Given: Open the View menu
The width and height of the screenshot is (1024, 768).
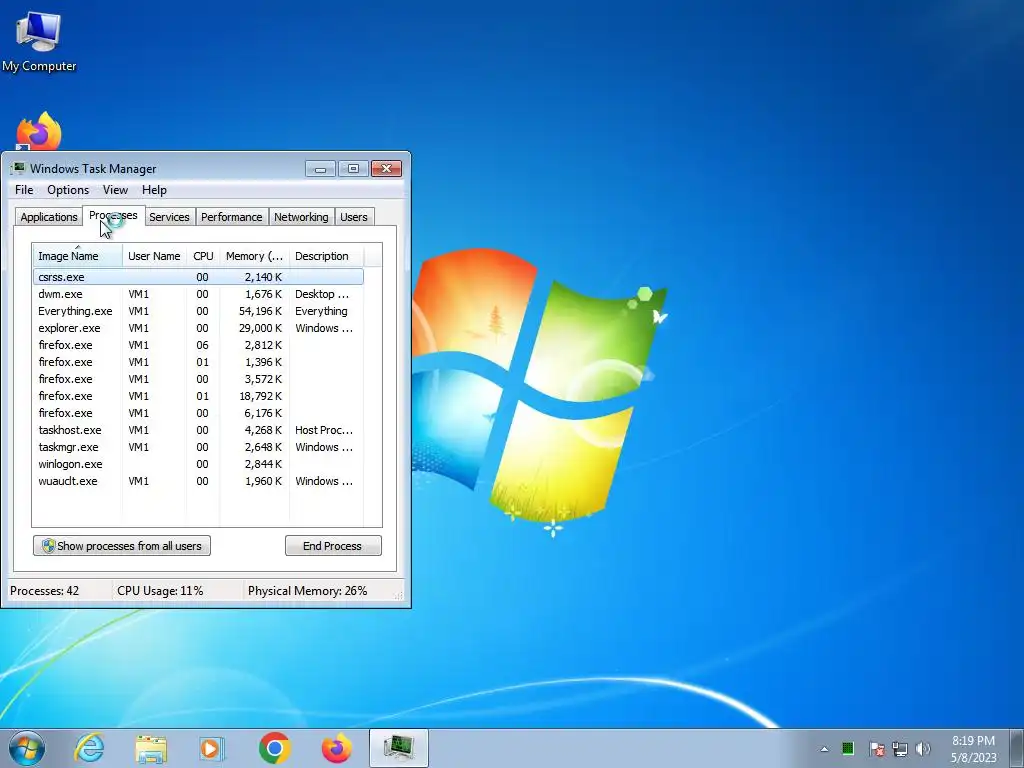Looking at the screenshot, I should click(x=115, y=190).
